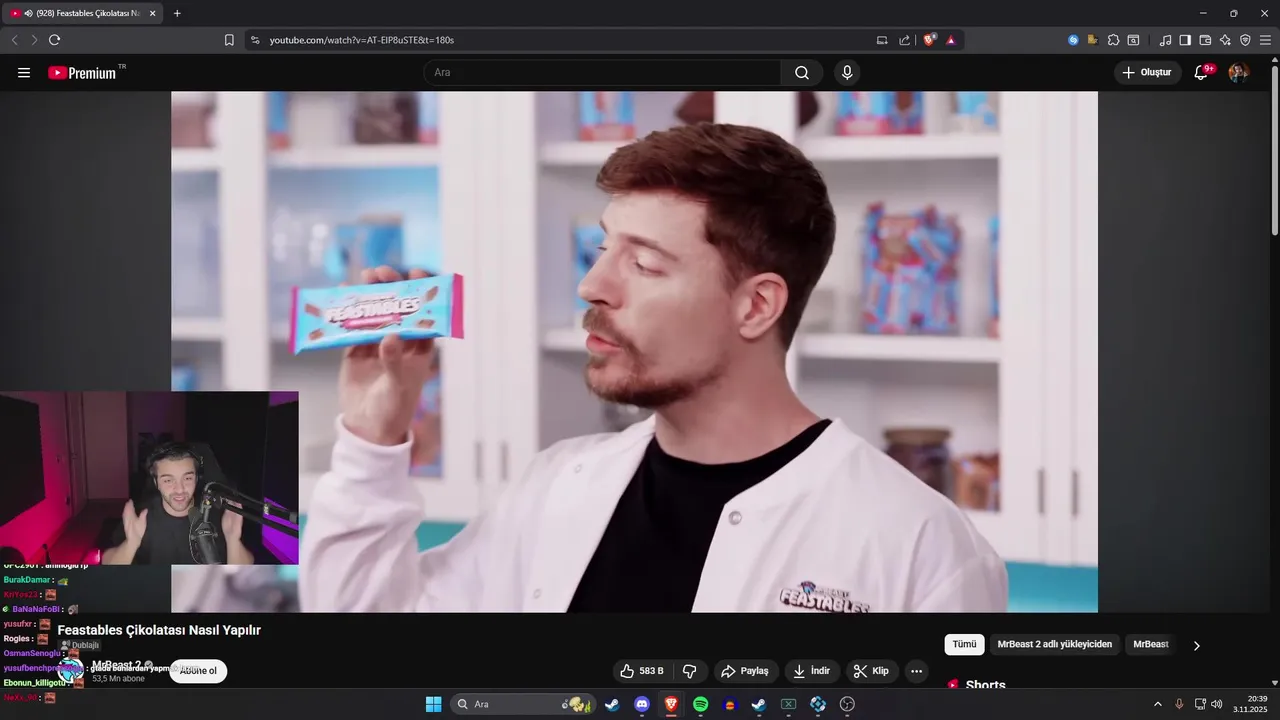Select the MrBeast 2 adlı yükleyiciden chip

point(1054,645)
